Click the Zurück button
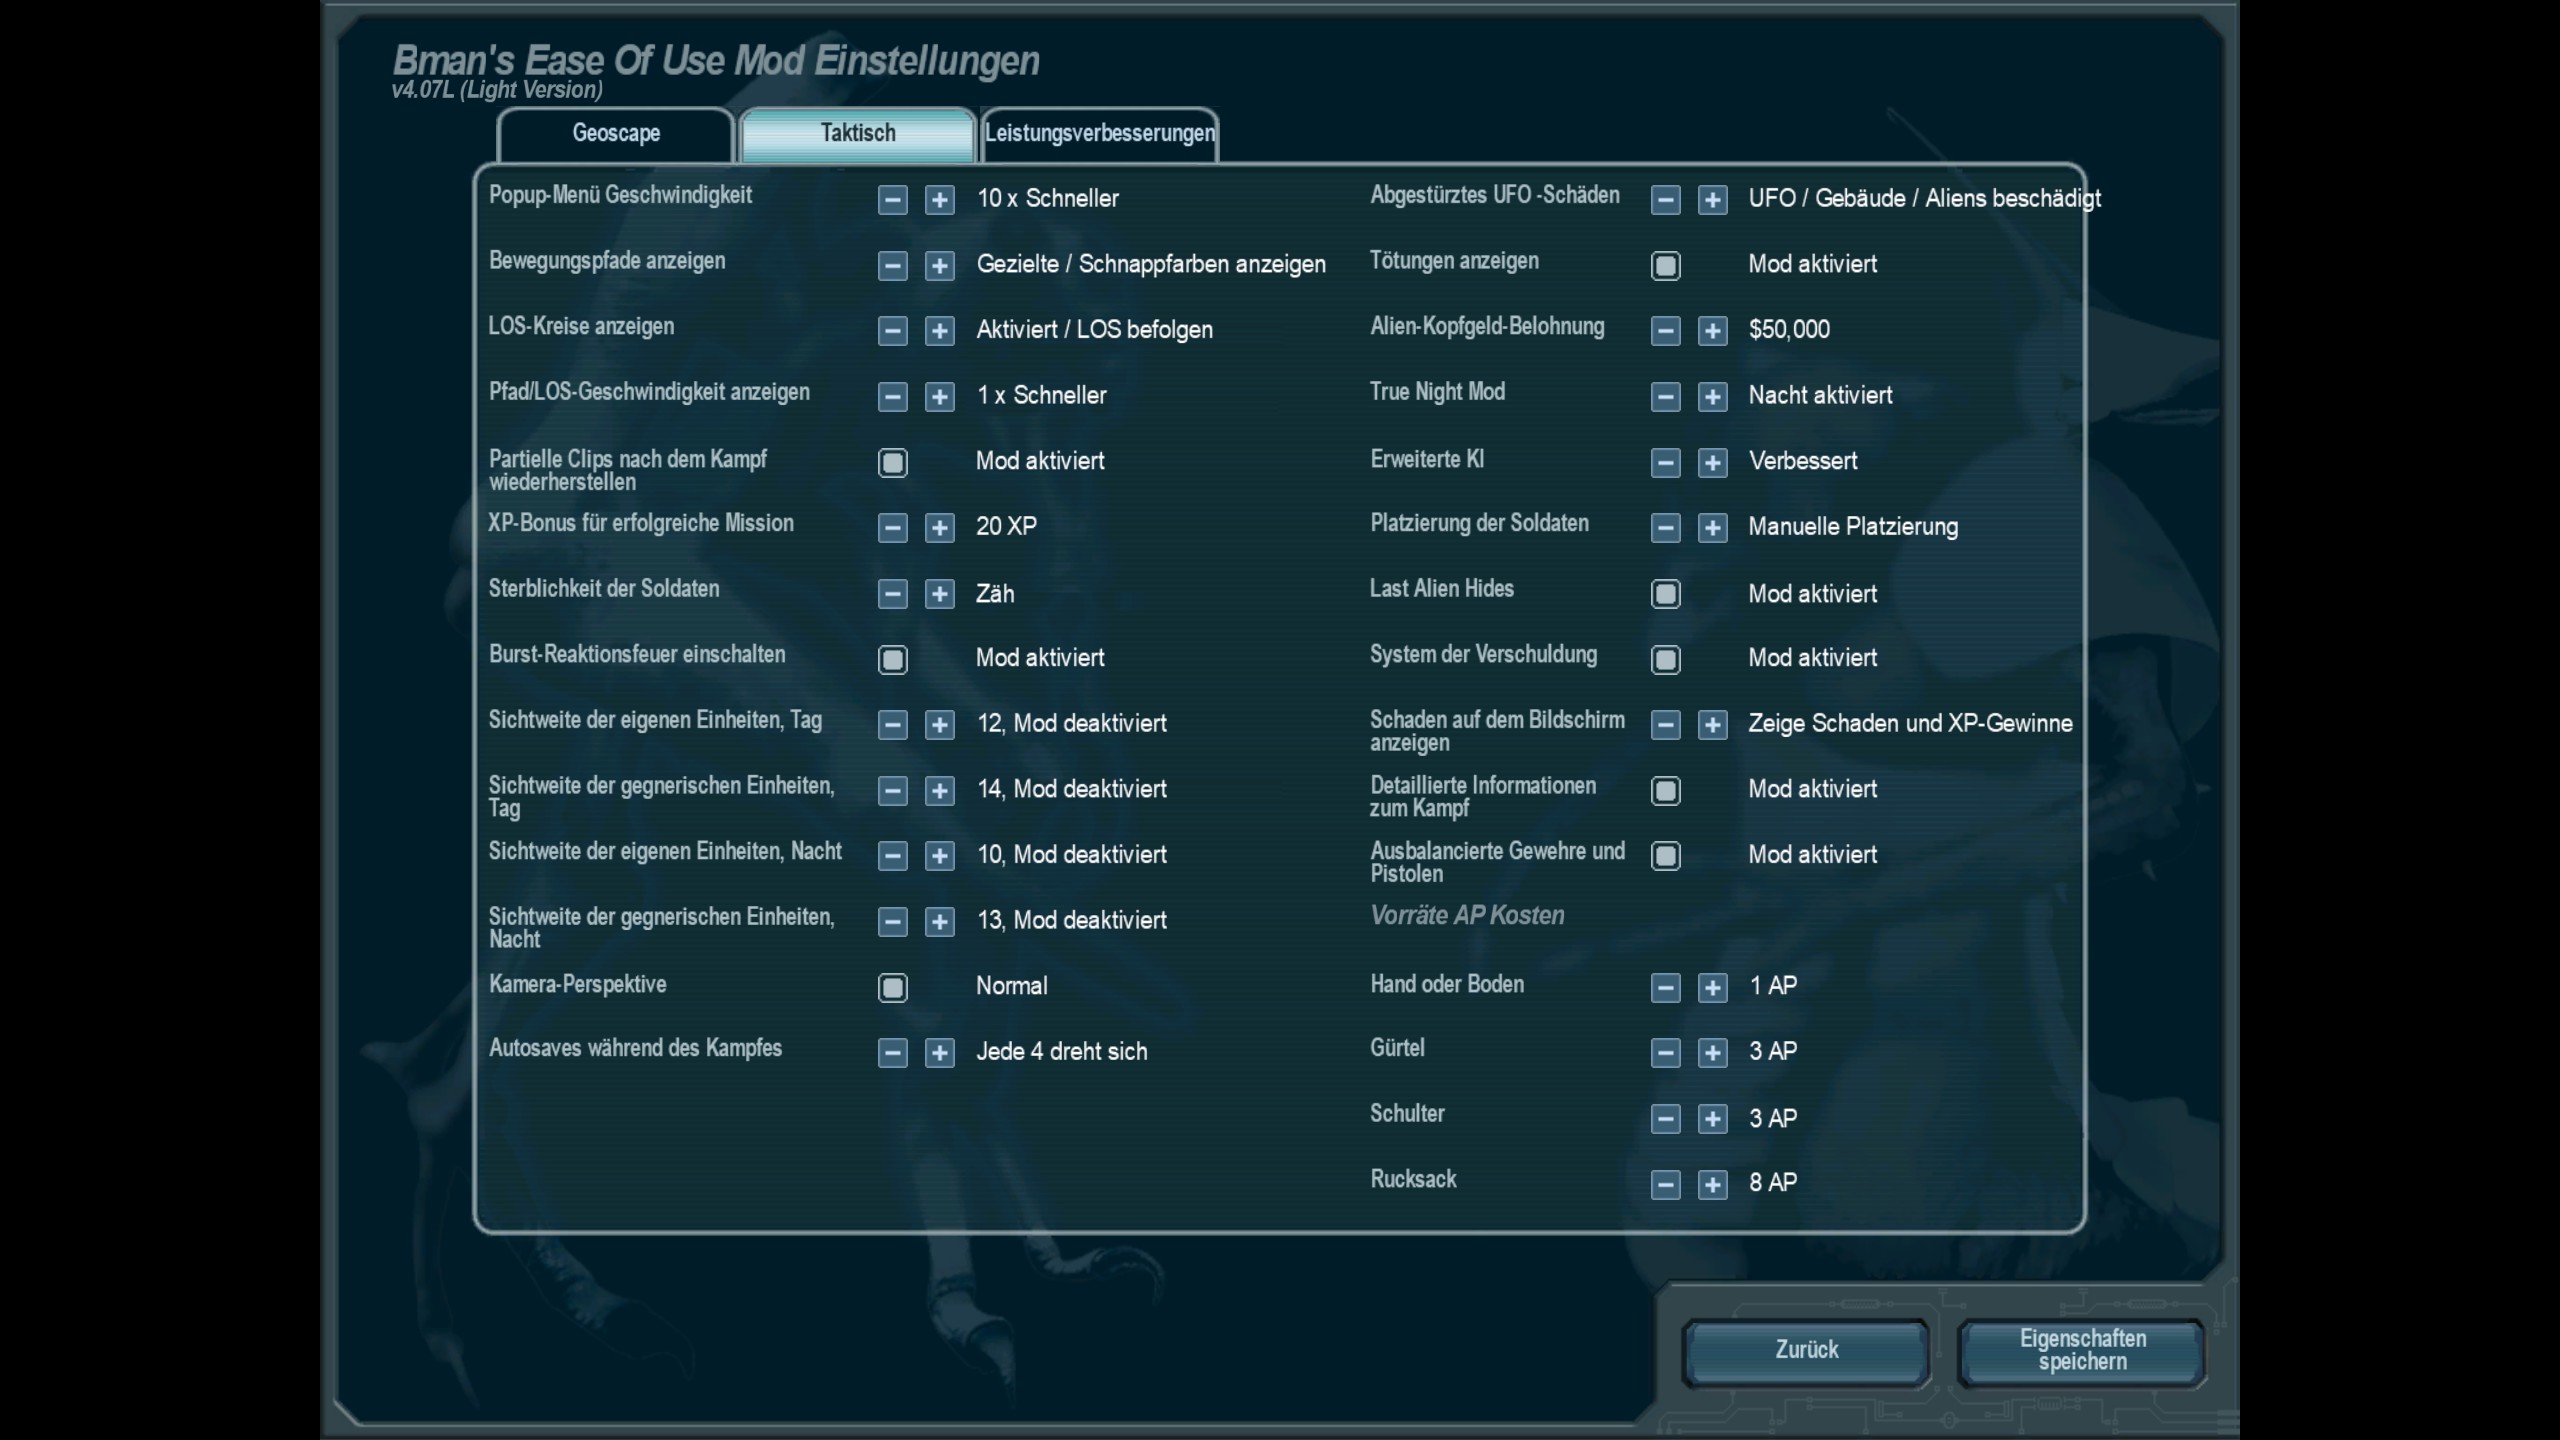The width and height of the screenshot is (2560, 1440). point(1806,1351)
